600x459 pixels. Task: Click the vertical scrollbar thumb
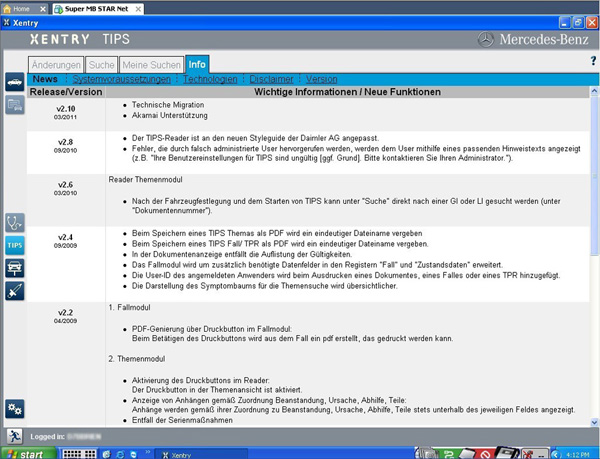(x=594, y=175)
